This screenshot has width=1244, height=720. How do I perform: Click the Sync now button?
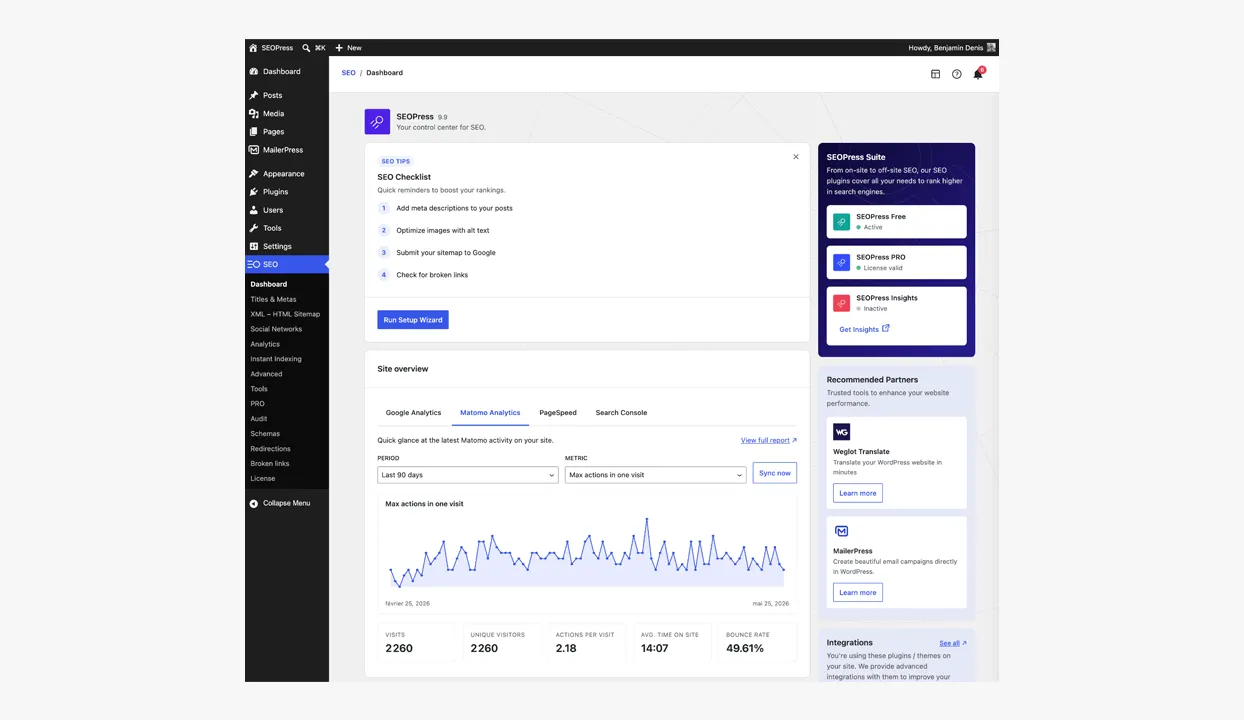(x=775, y=473)
